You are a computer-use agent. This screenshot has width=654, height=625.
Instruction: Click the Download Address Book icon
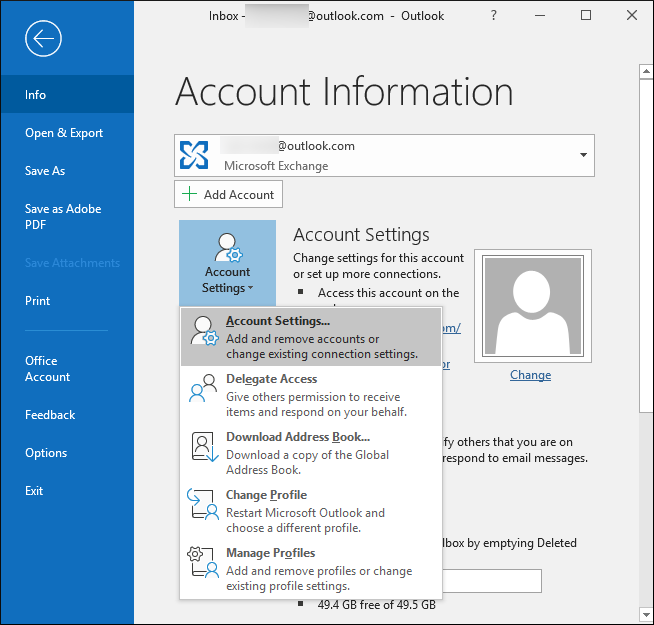pos(204,447)
